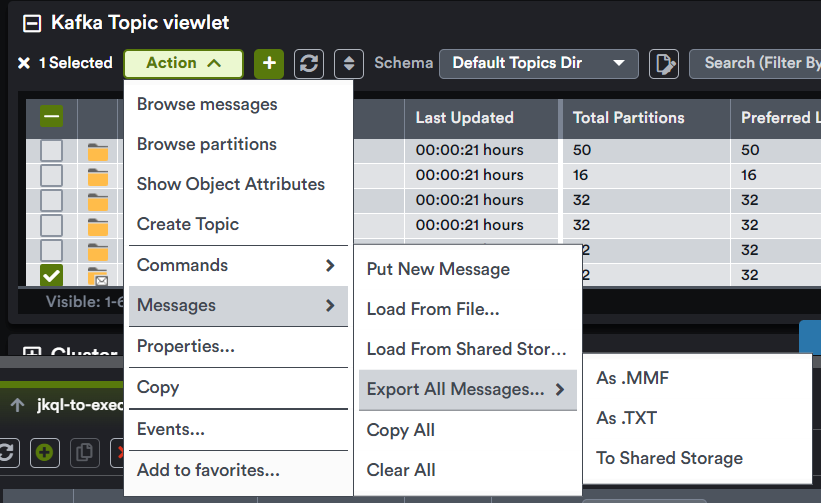The image size is (821, 503).
Task: Click Total Partitions value 16
Action: pyautogui.click(x=580, y=175)
